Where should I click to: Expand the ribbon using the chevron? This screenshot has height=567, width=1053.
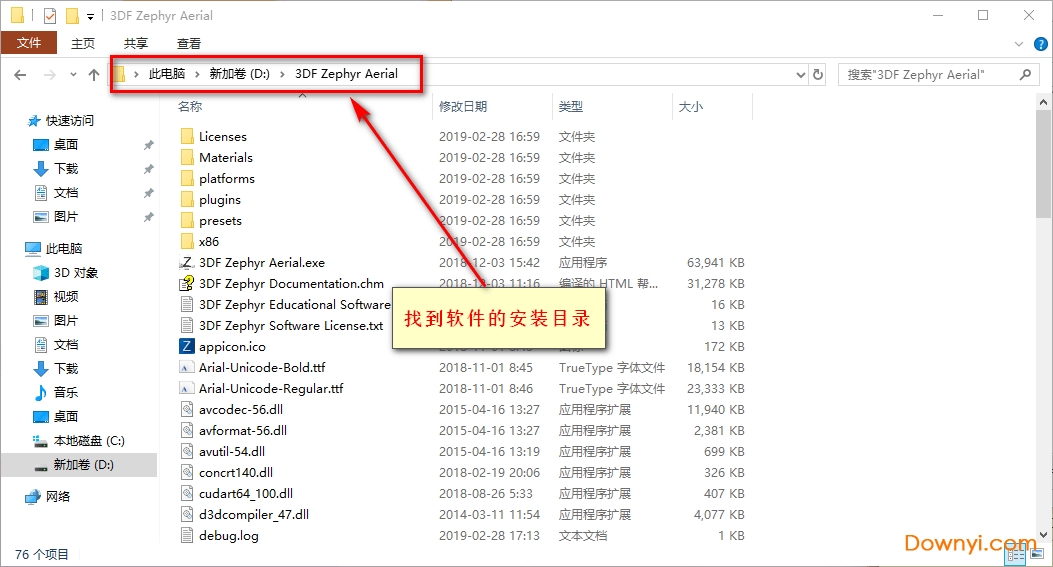tap(1018, 44)
